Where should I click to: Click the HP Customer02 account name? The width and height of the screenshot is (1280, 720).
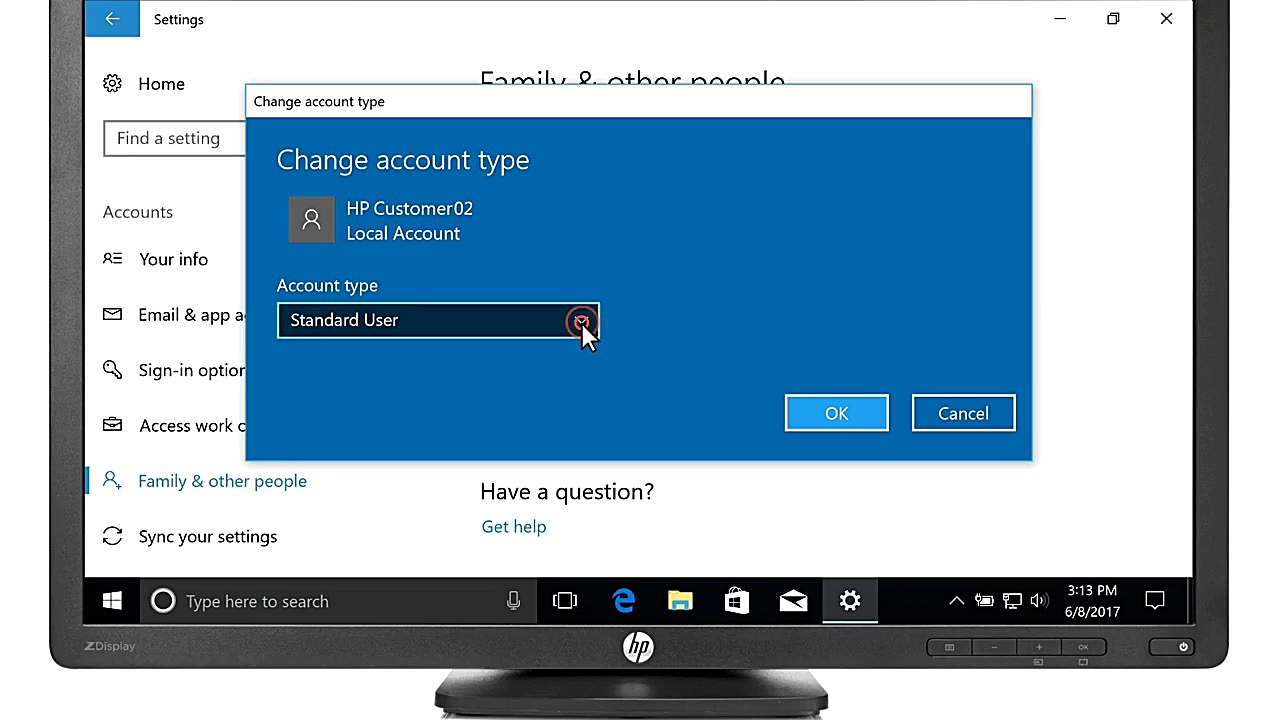410,208
